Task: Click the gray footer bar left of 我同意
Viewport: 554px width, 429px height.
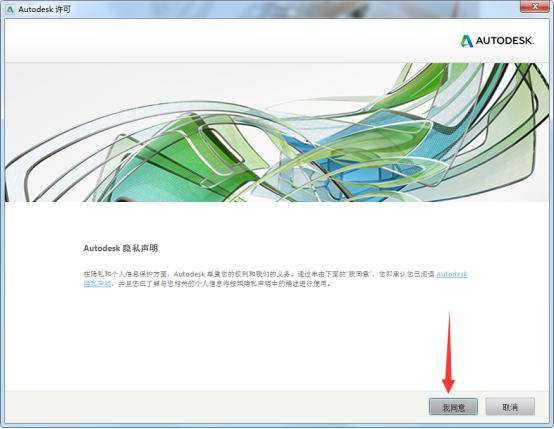Action: [x=216, y=406]
